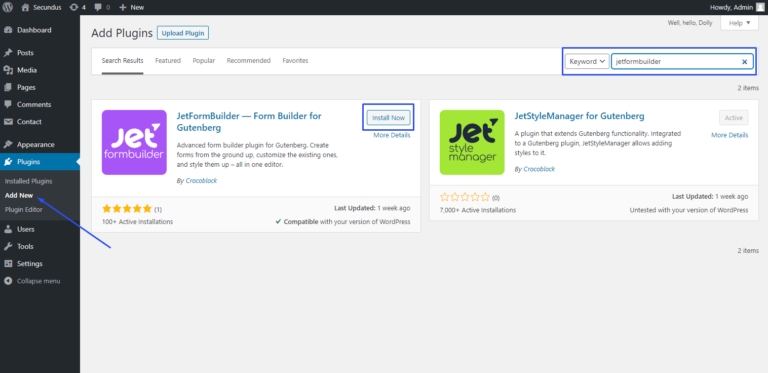
Task: Open Pages in the sidebar
Action: coord(26,87)
